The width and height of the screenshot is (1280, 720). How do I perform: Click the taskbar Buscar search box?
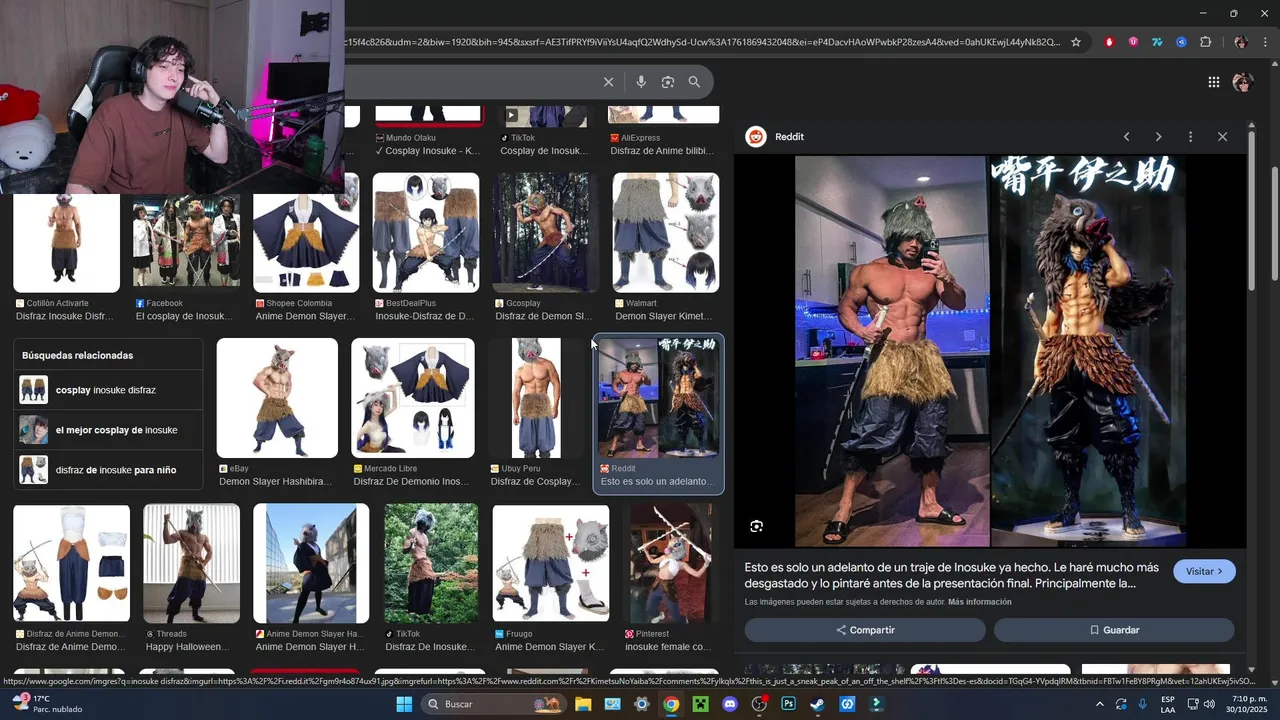pyautogui.click(x=493, y=704)
